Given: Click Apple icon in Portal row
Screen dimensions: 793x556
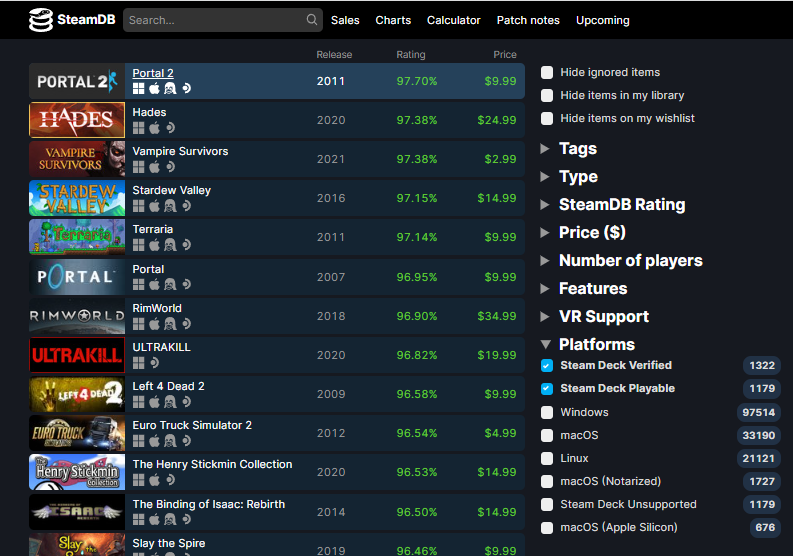Looking at the screenshot, I should 154,285.
